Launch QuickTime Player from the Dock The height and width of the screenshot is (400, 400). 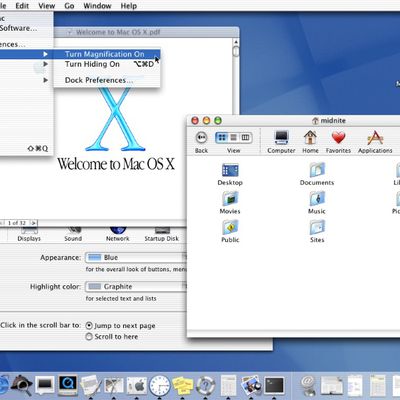[x=68, y=386]
